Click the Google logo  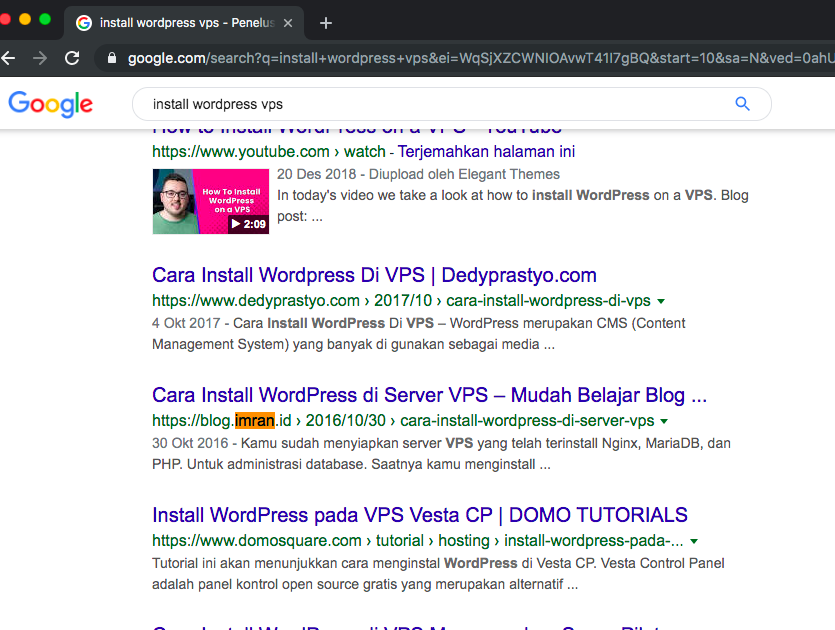pyautogui.click(x=50, y=104)
